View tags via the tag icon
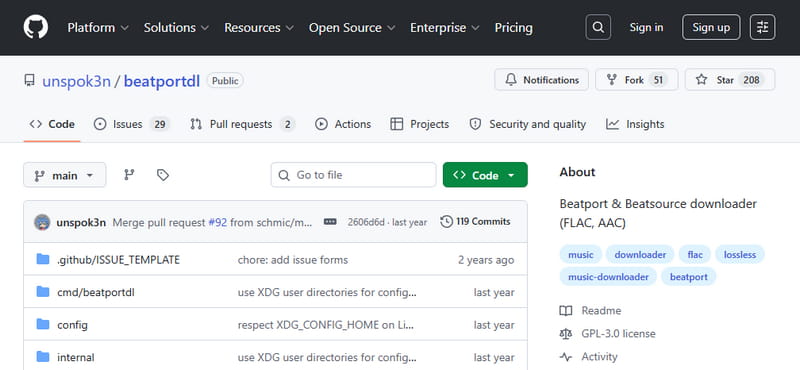Screen dimensions: 800x370 (163, 175)
